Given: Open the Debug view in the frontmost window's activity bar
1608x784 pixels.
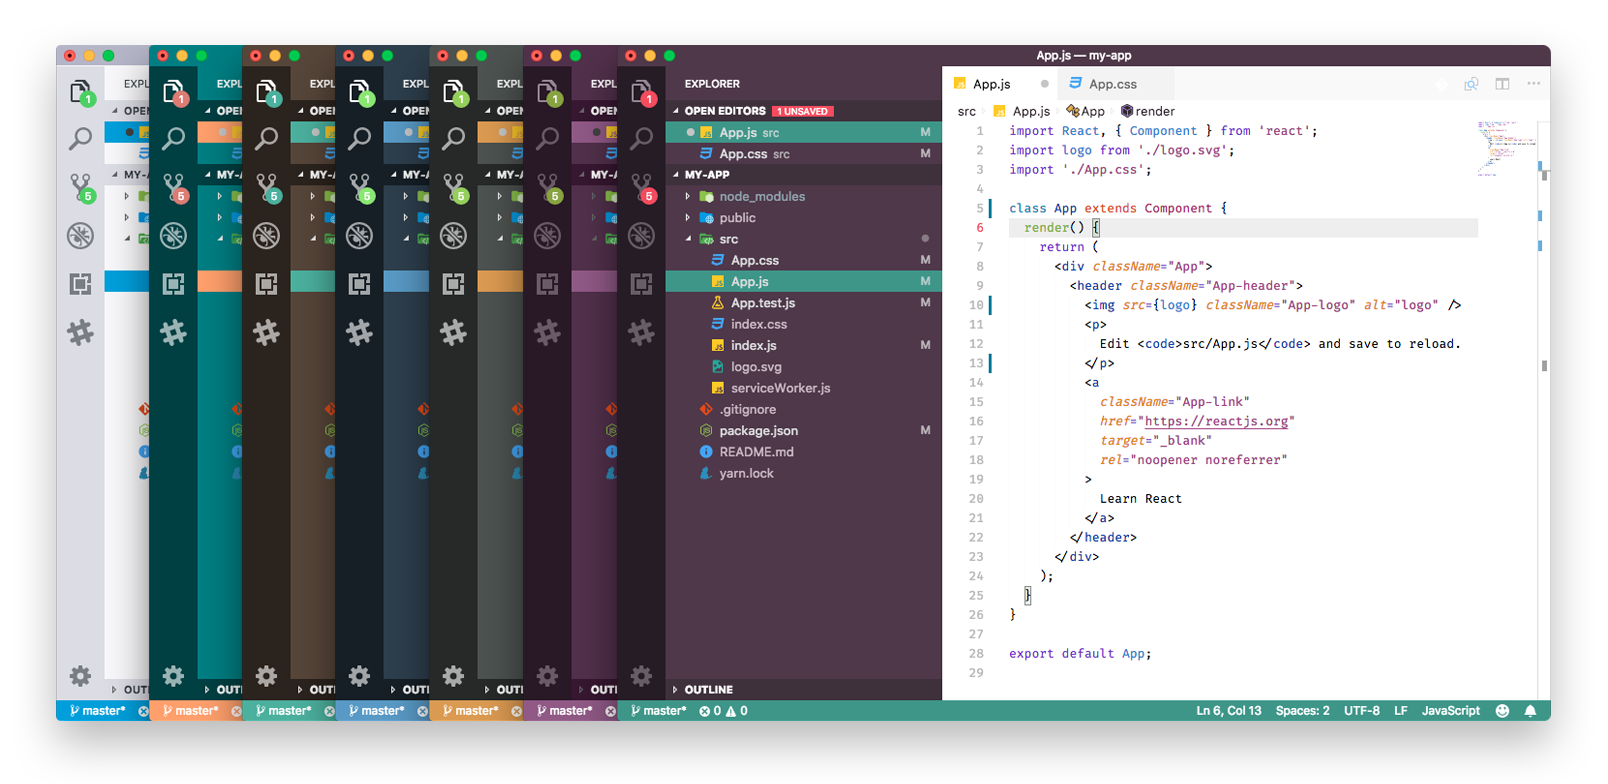Looking at the screenshot, I should [x=641, y=236].
